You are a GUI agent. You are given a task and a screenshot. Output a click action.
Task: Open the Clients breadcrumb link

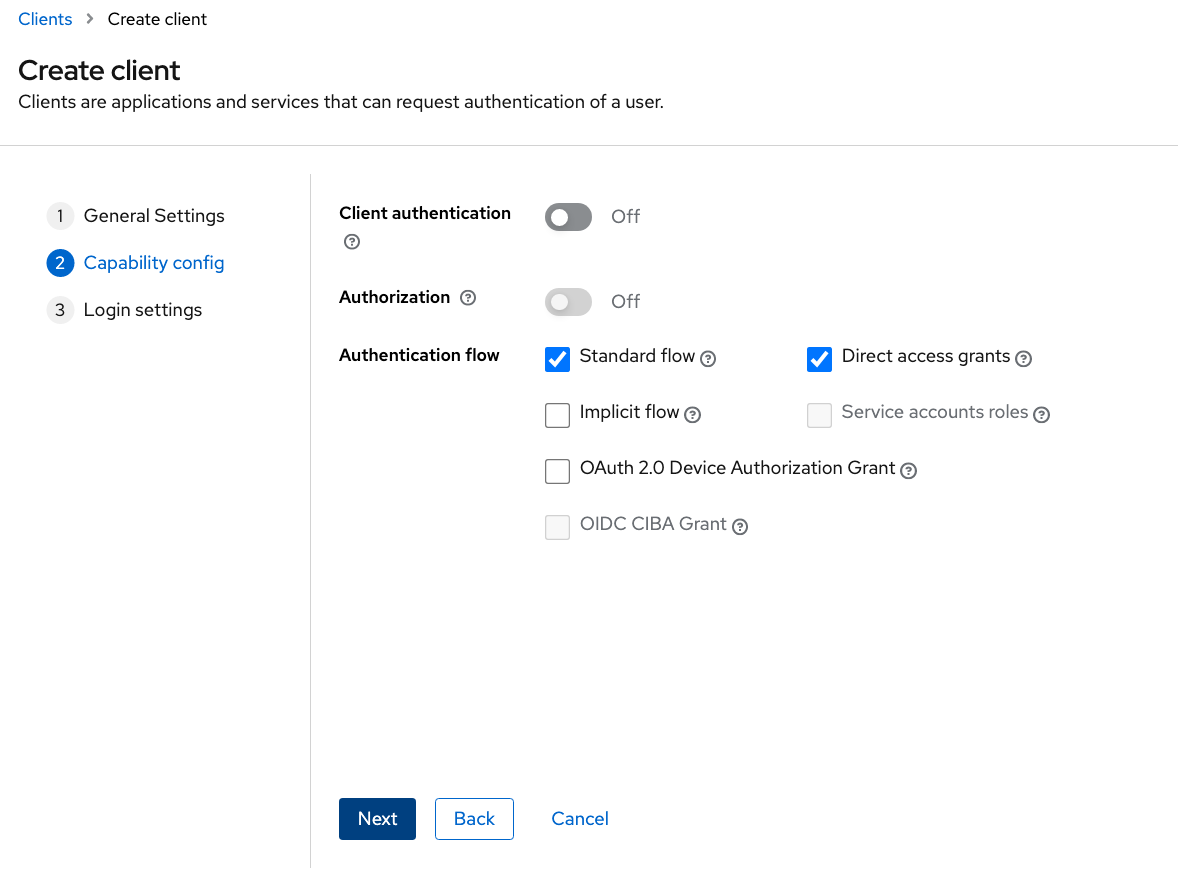click(x=45, y=19)
